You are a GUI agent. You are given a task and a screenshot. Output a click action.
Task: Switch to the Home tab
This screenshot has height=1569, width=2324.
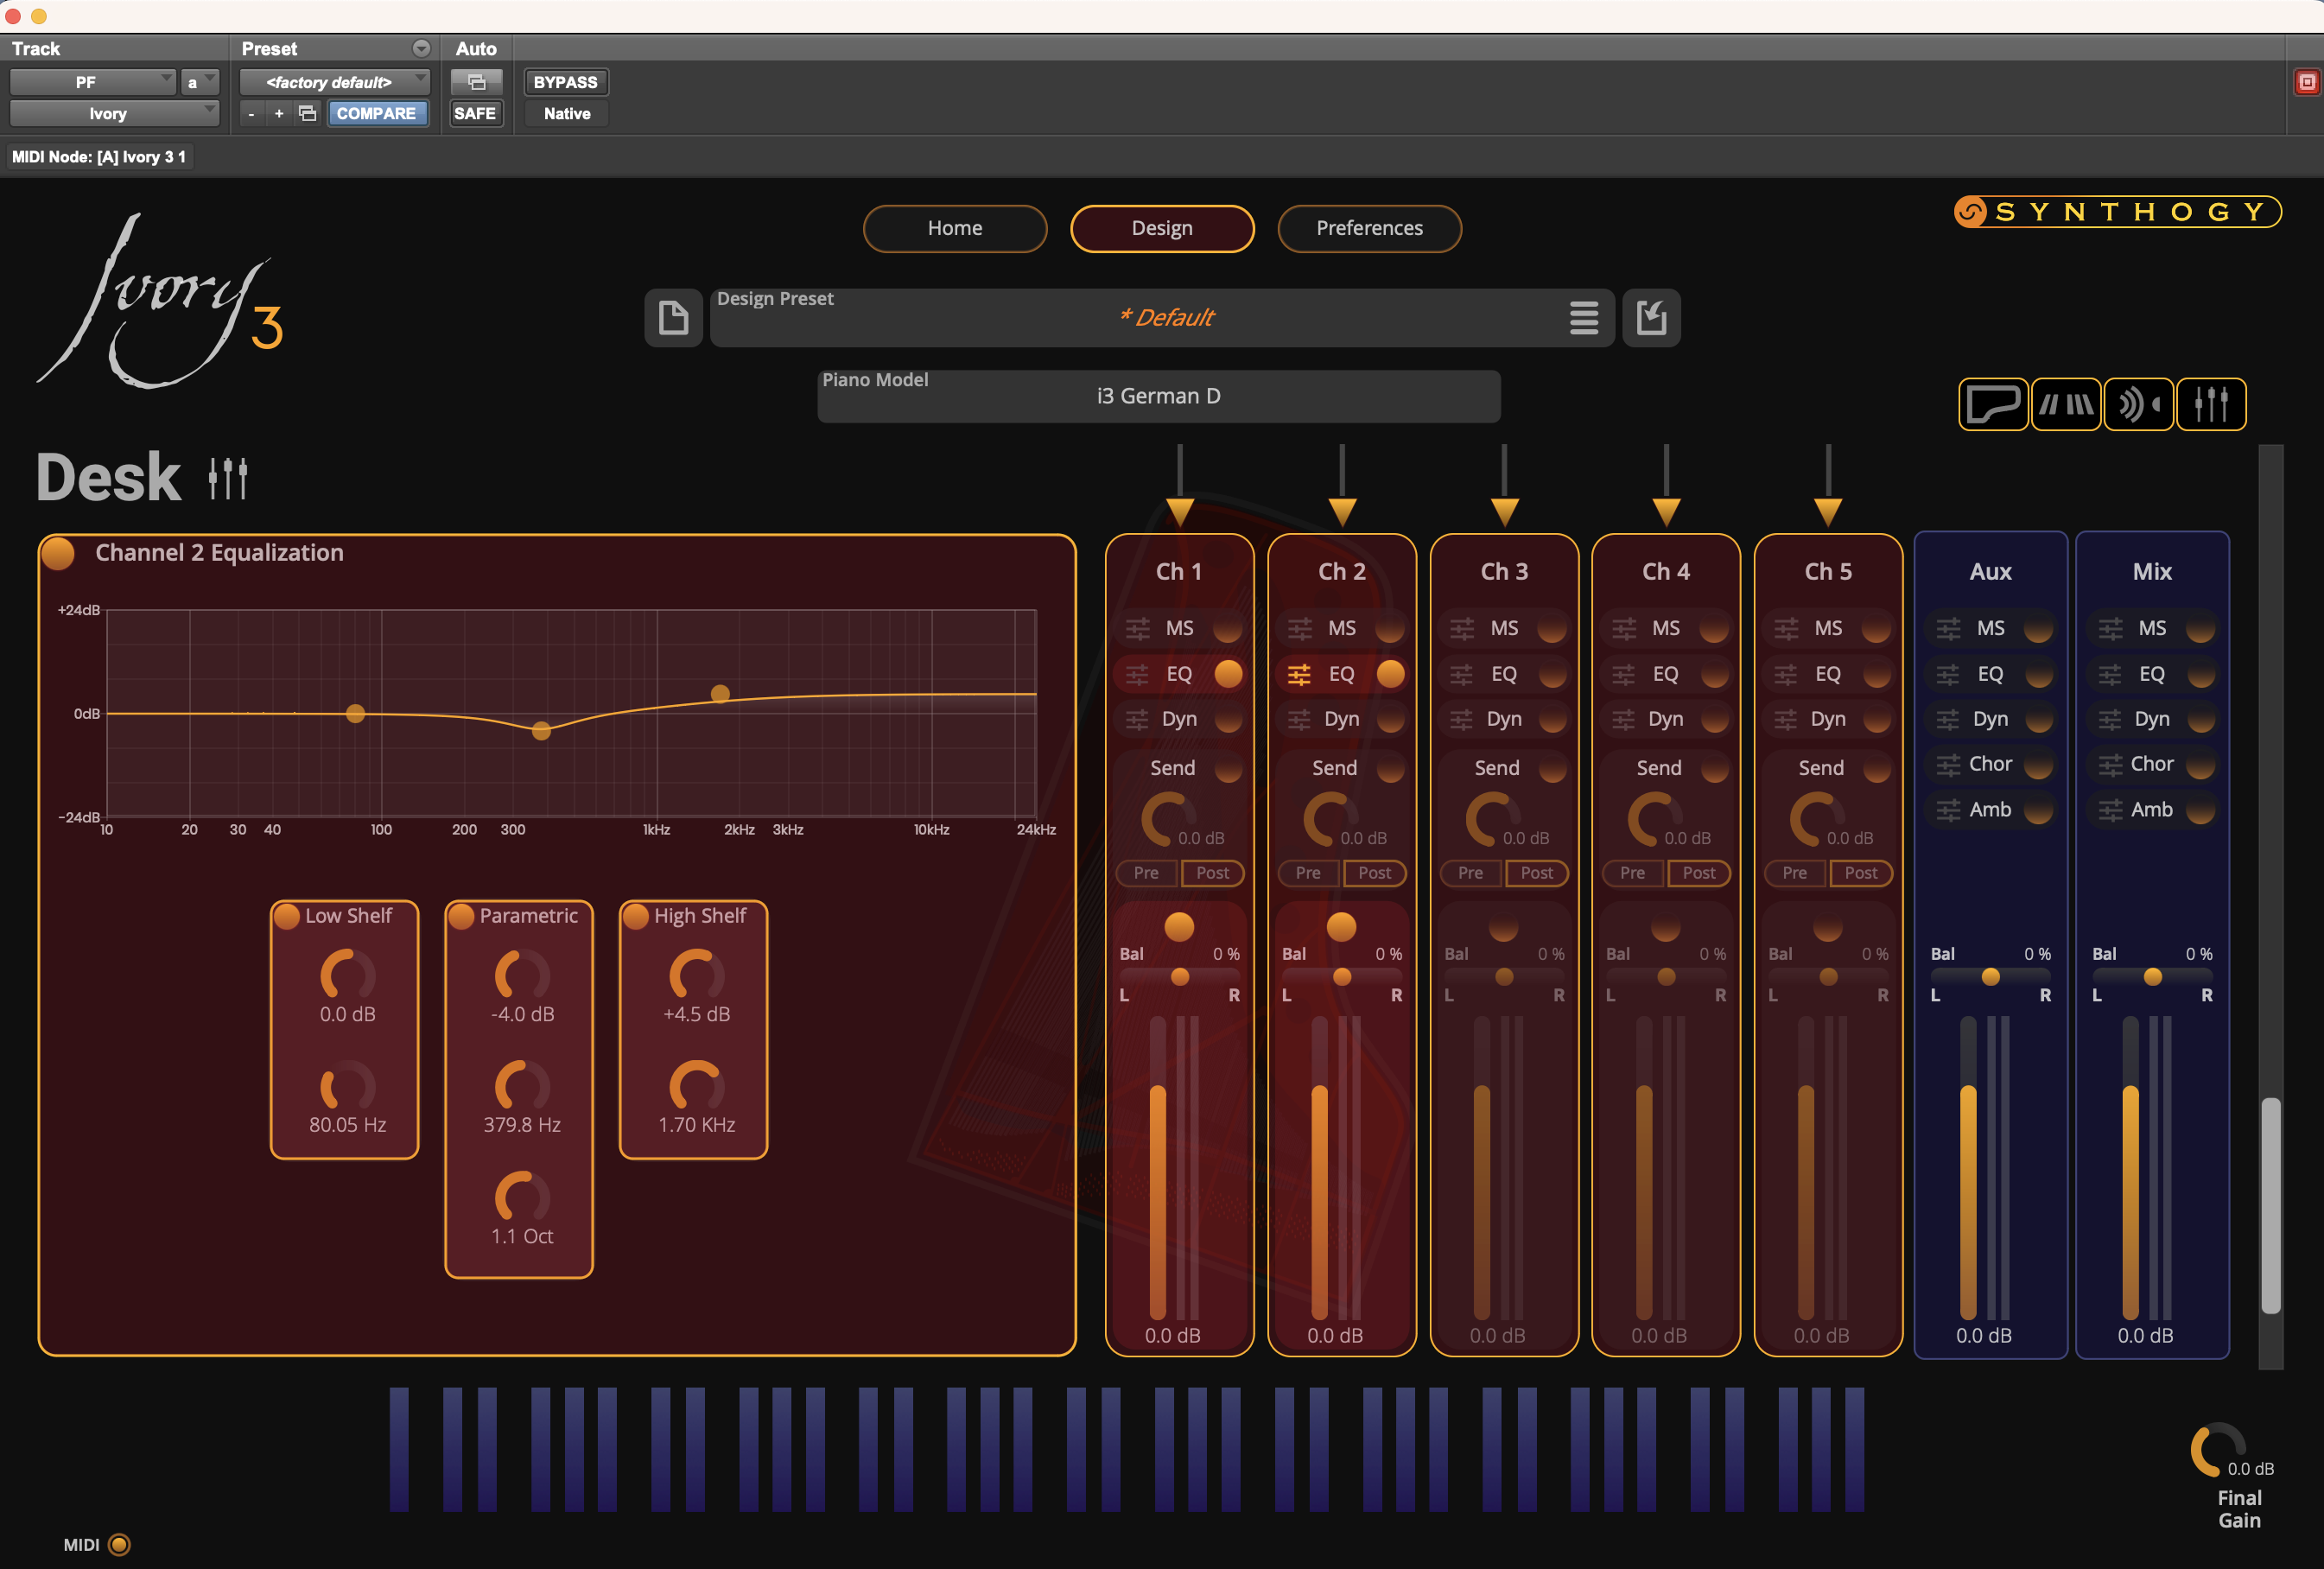[955, 228]
